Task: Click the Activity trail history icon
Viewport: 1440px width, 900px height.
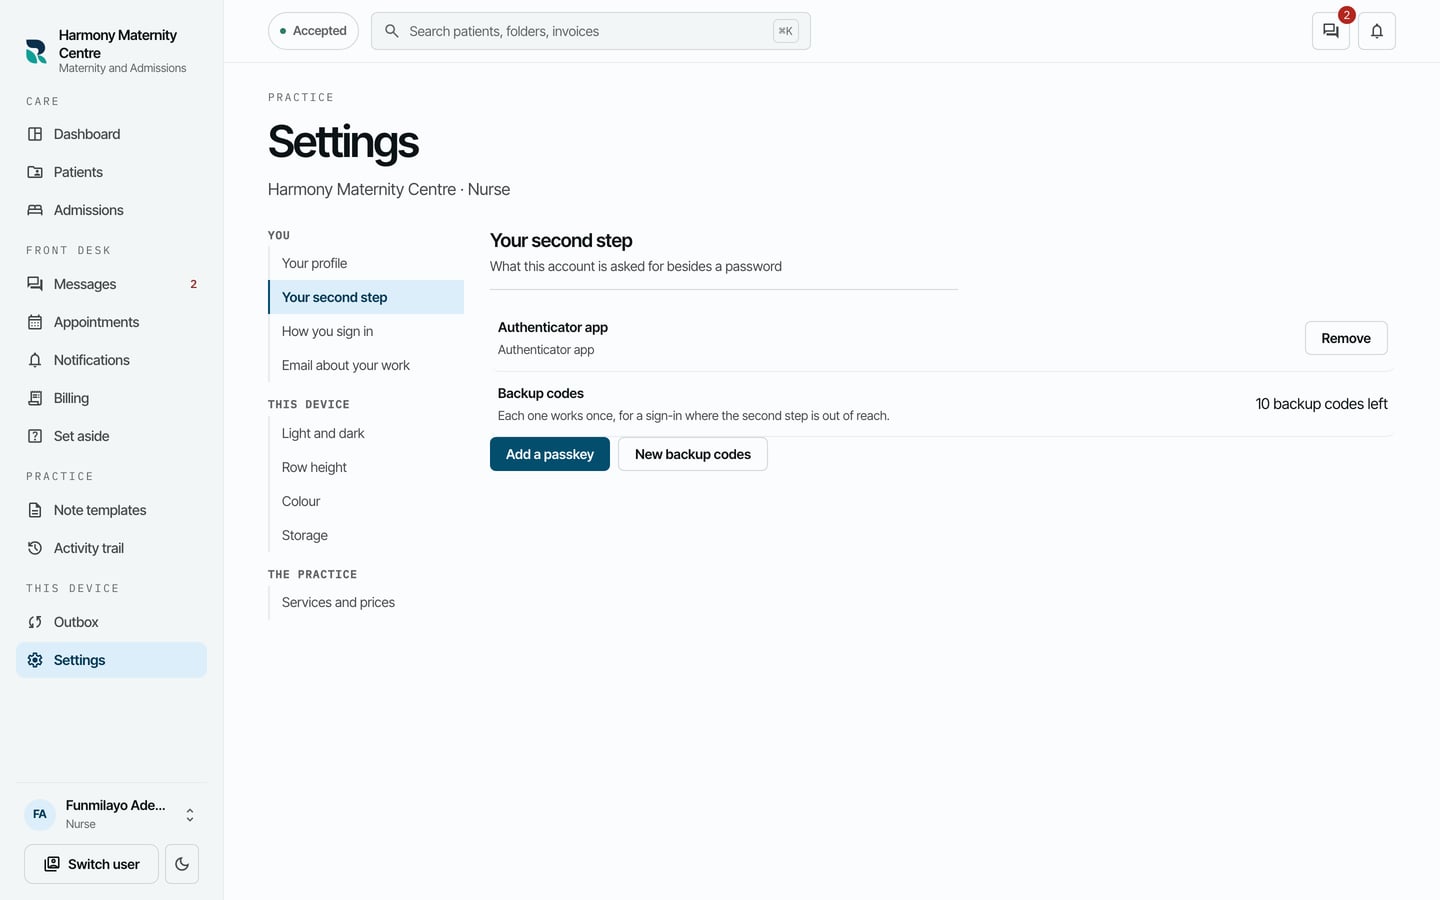Action: (x=35, y=548)
